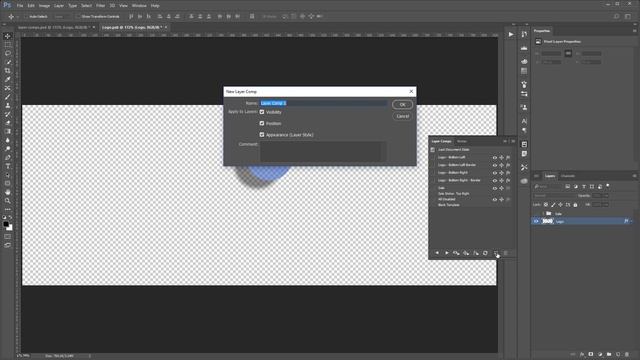The image size is (640, 360).
Task: Switch to the Channels tab
Action: click(568, 176)
